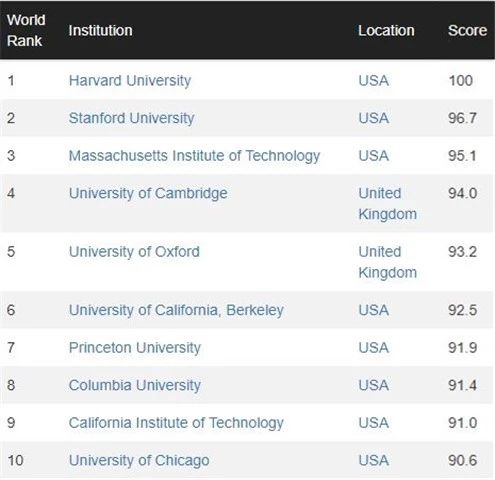Click the 96.7 score for Stanford
This screenshot has height=480, width=495.
462,118
